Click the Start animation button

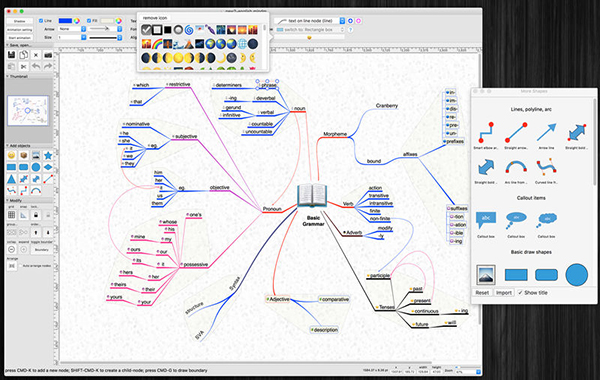(20, 38)
